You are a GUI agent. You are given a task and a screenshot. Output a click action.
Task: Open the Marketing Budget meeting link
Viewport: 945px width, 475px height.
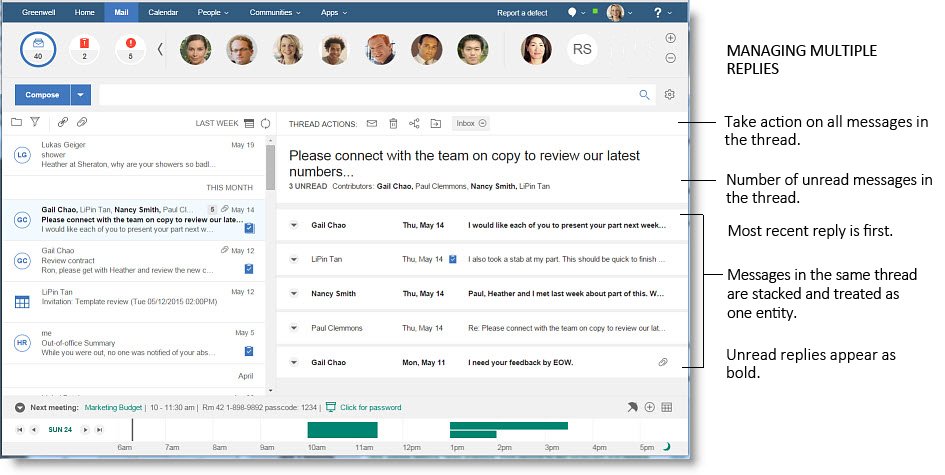pos(113,407)
